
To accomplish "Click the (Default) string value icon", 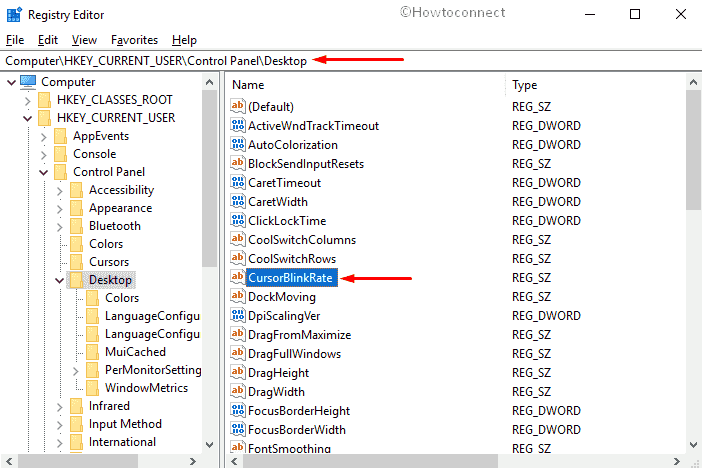I will [238, 106].
